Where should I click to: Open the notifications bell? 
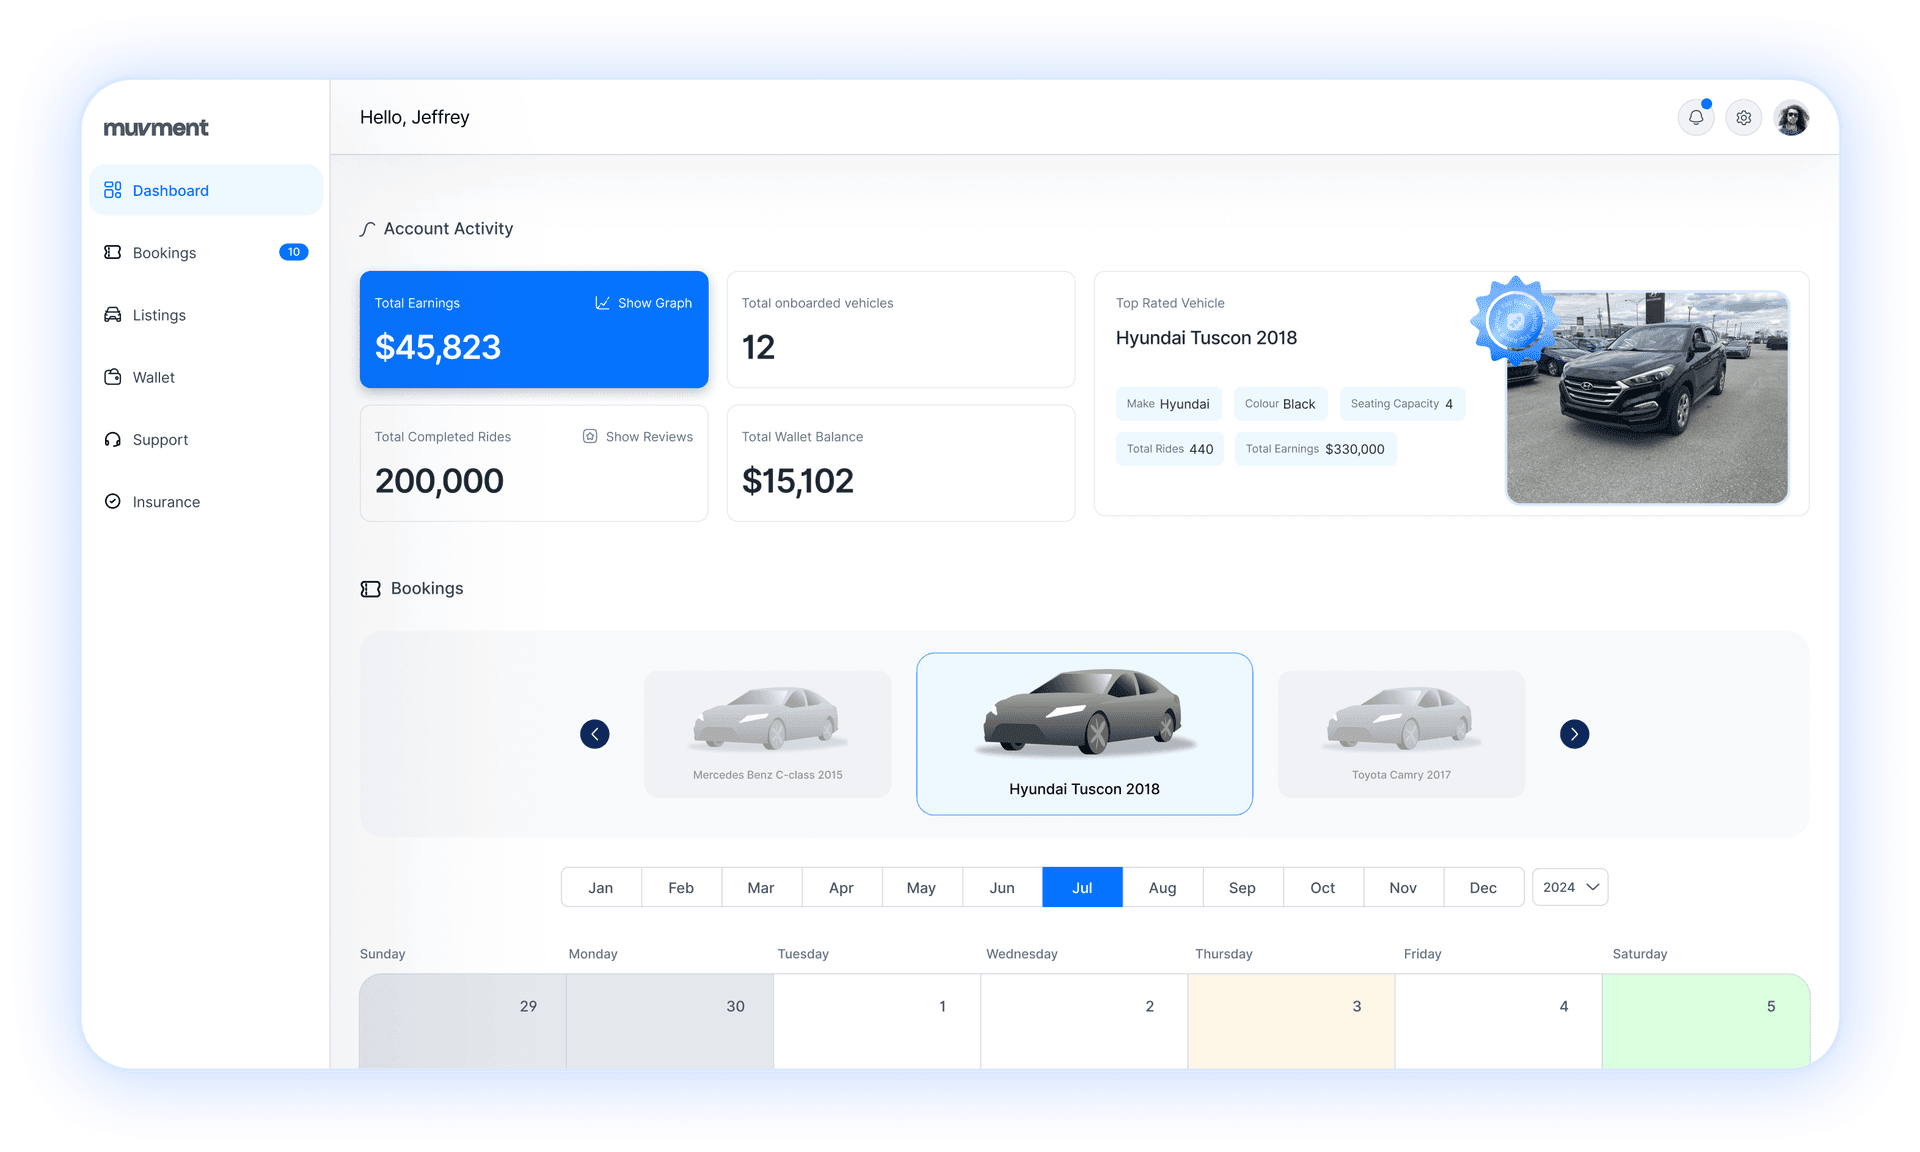click(1695, 117)
